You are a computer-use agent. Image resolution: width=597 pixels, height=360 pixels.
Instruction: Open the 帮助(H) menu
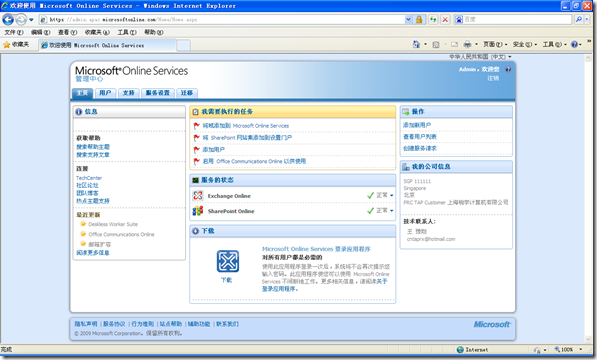154,32
